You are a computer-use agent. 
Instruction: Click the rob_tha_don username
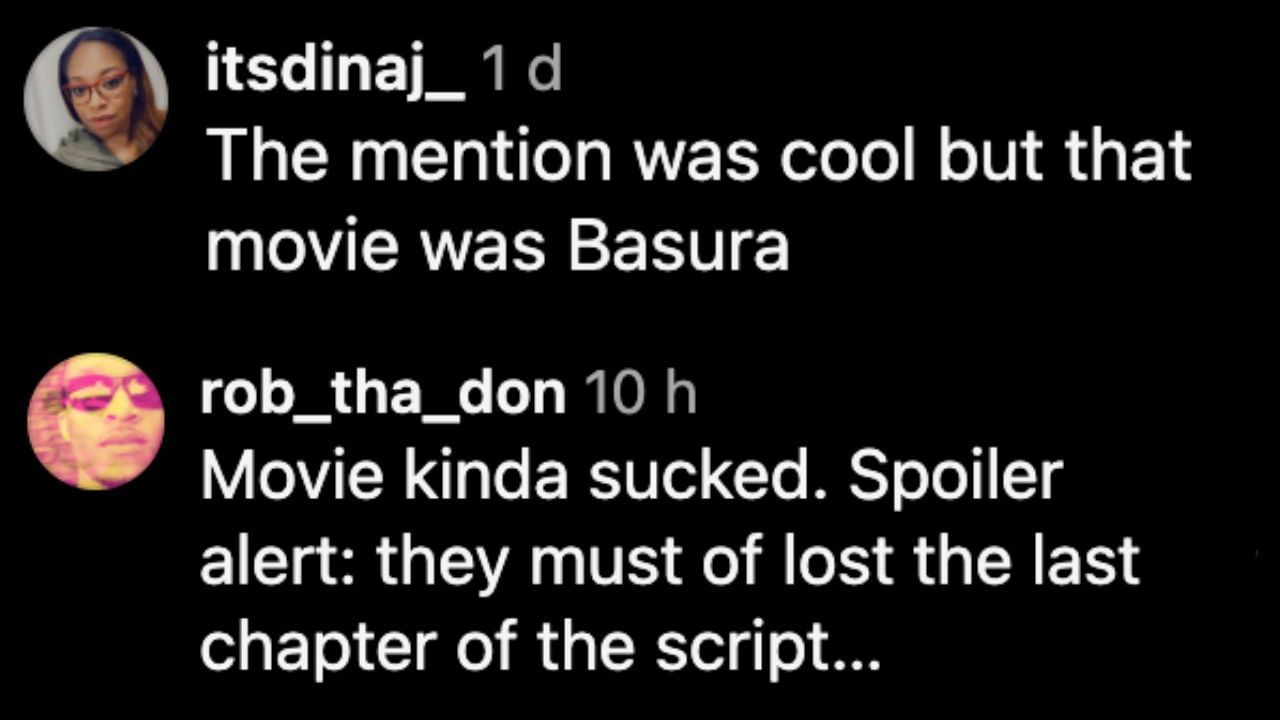pos(383,394)
